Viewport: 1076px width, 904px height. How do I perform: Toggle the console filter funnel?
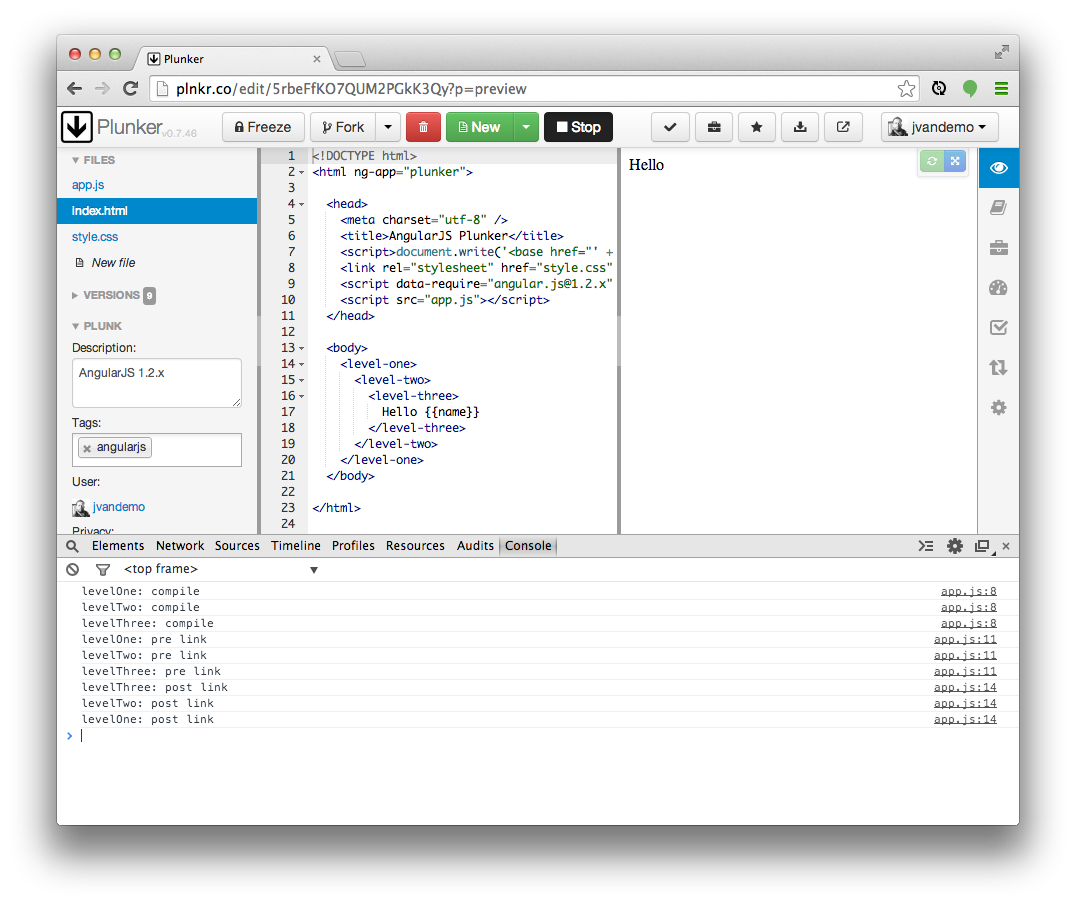[x=102, y=569]
